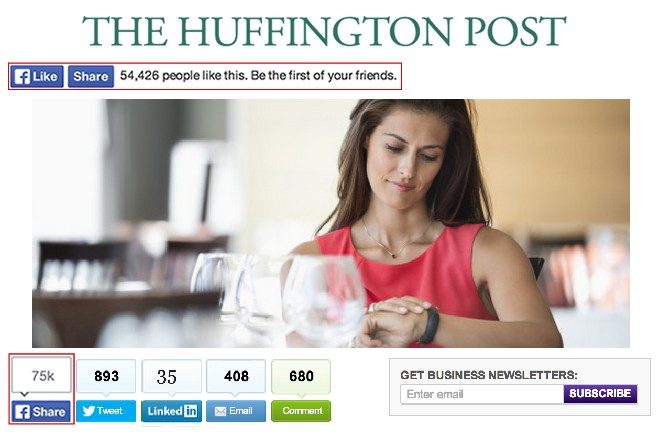Click the envelope icon on Email button
Viewport: 660px width, 440px height.
click(220, 411)
